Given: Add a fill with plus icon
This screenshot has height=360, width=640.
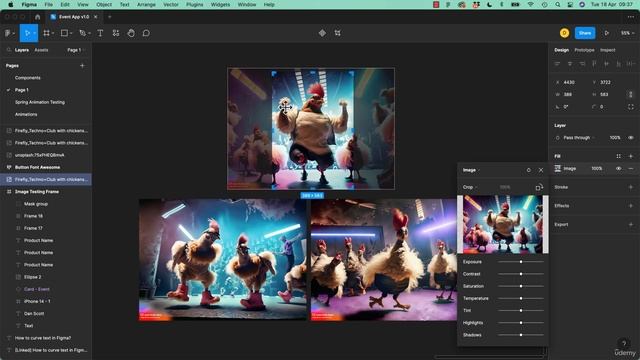Looking at the screenshot, I should pos(631,156).
